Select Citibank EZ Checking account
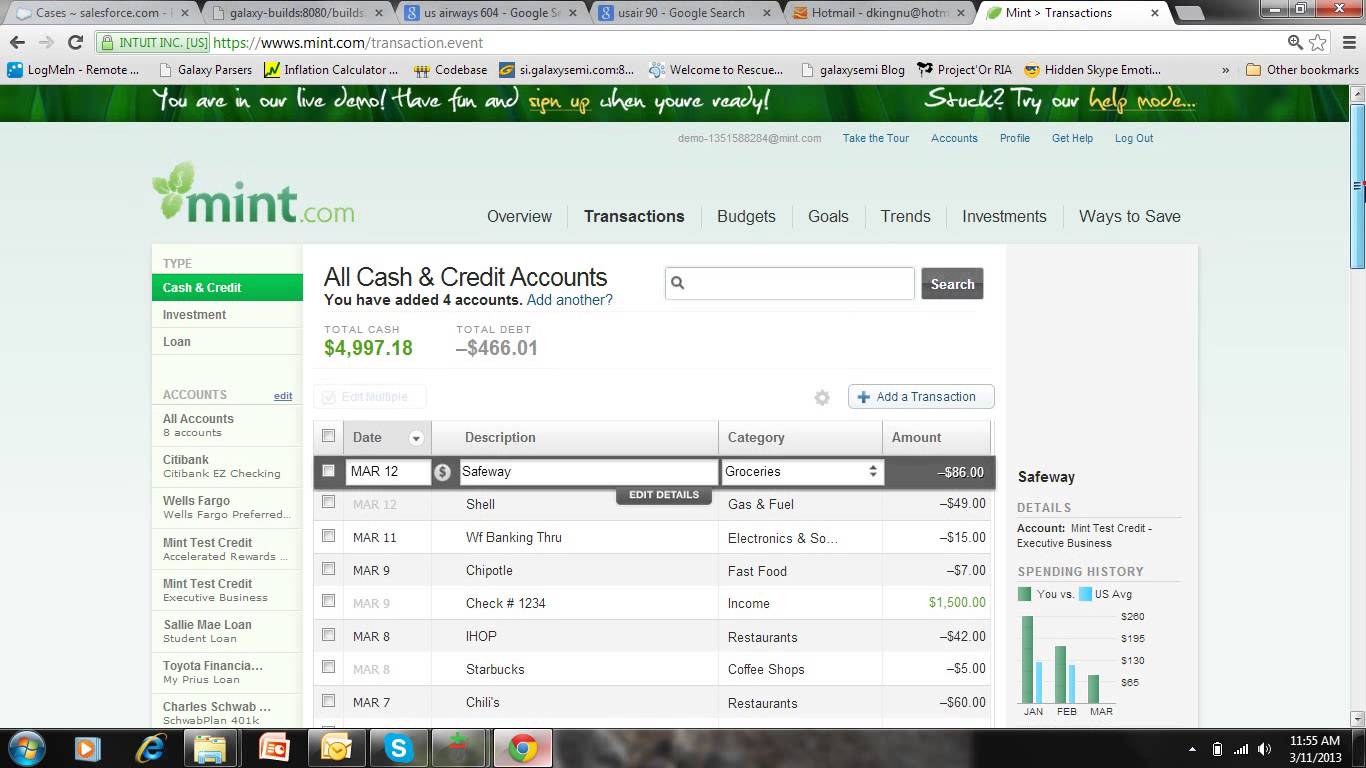 (x=227, y=466)
